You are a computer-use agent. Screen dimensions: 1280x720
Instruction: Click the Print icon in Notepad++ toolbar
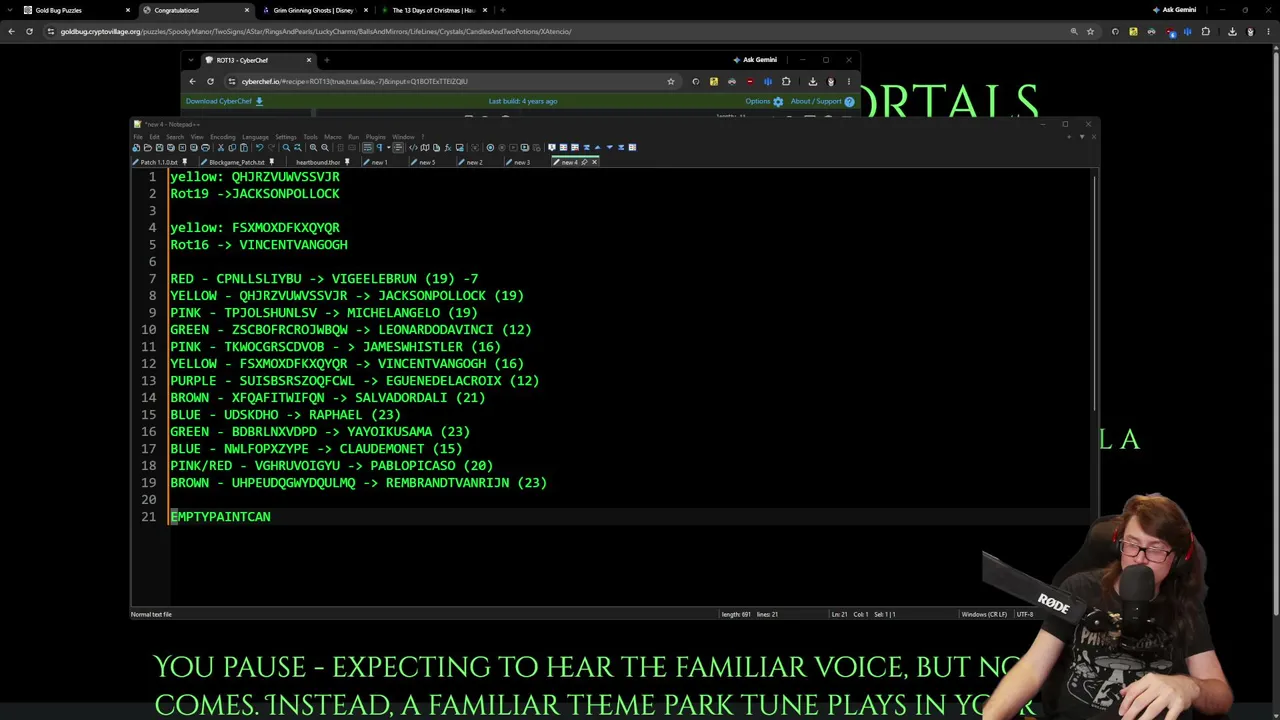pos(205,147)
